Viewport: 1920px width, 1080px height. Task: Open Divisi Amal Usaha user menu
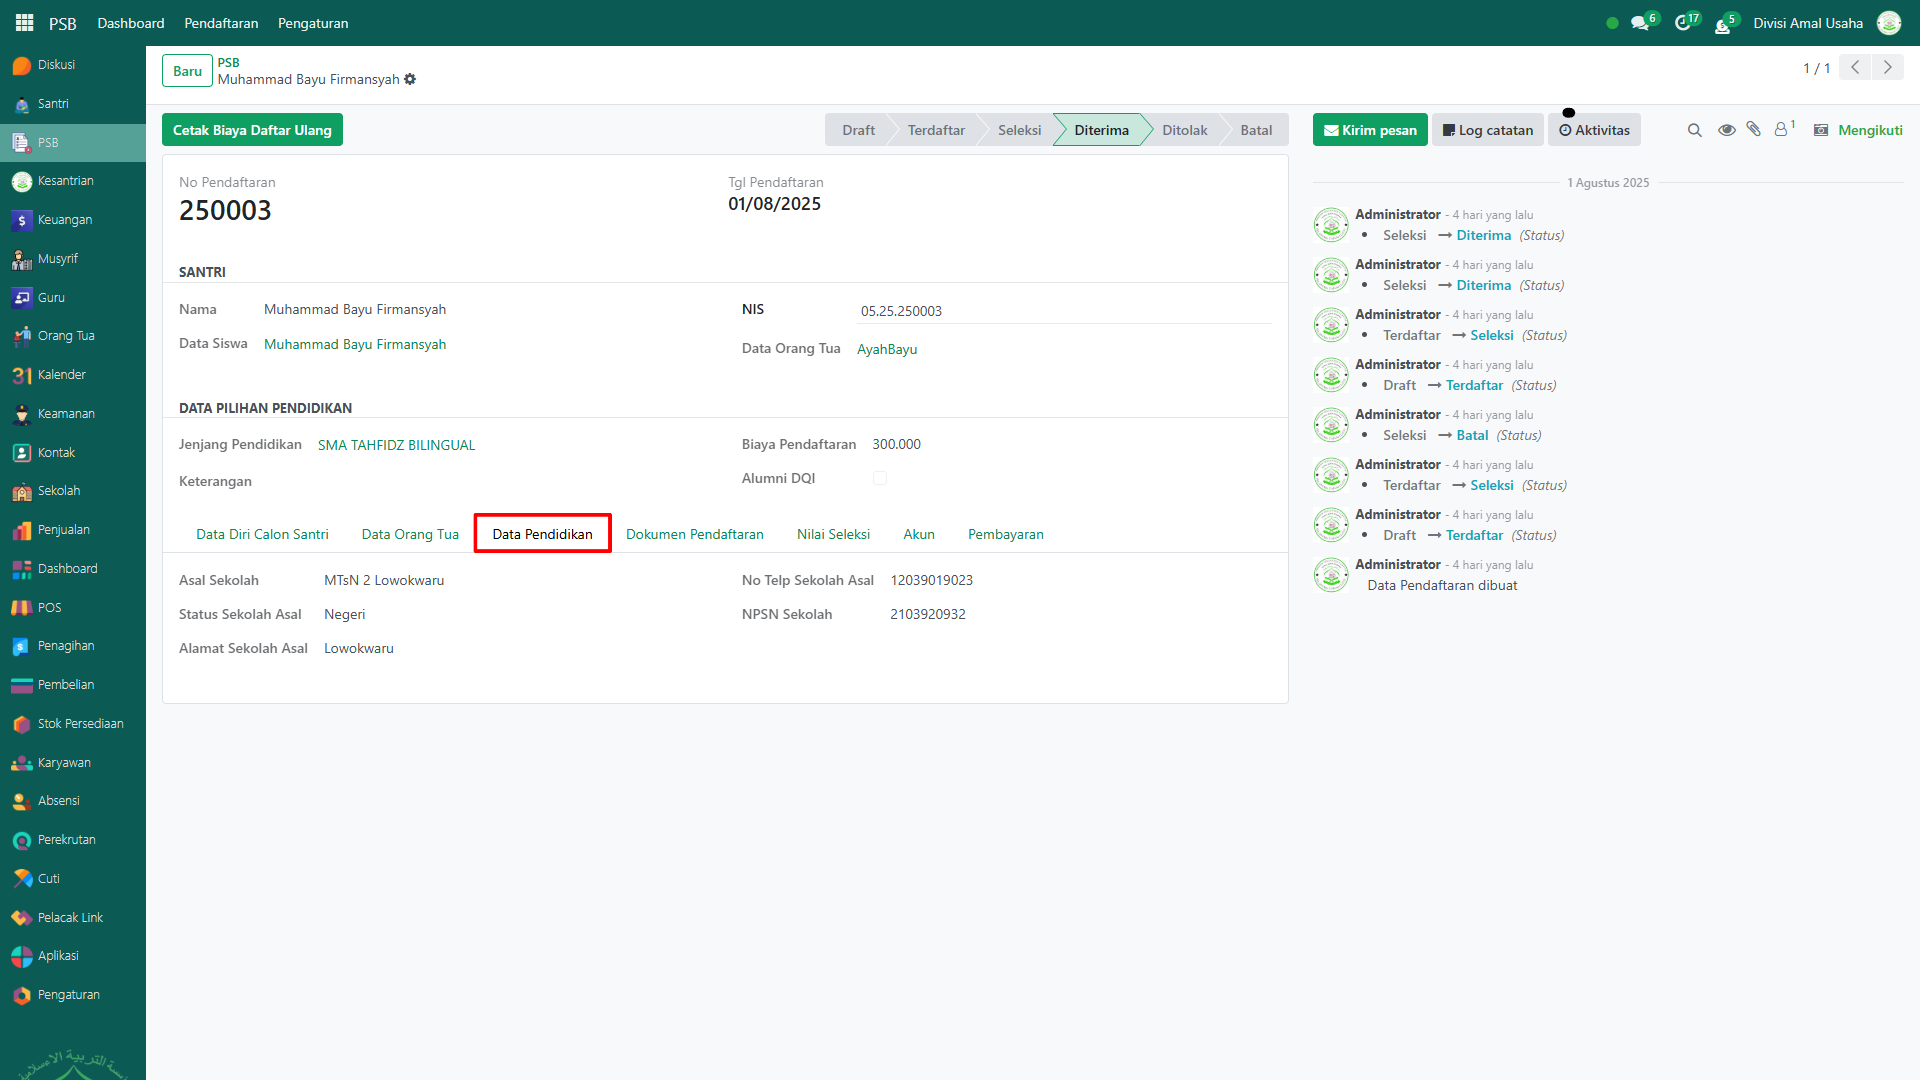point(1807,23)
